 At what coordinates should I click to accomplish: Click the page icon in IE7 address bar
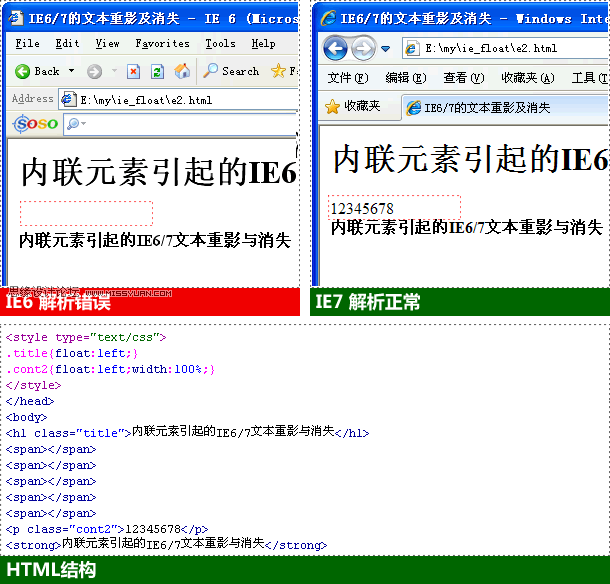click(x=412, y=49)
